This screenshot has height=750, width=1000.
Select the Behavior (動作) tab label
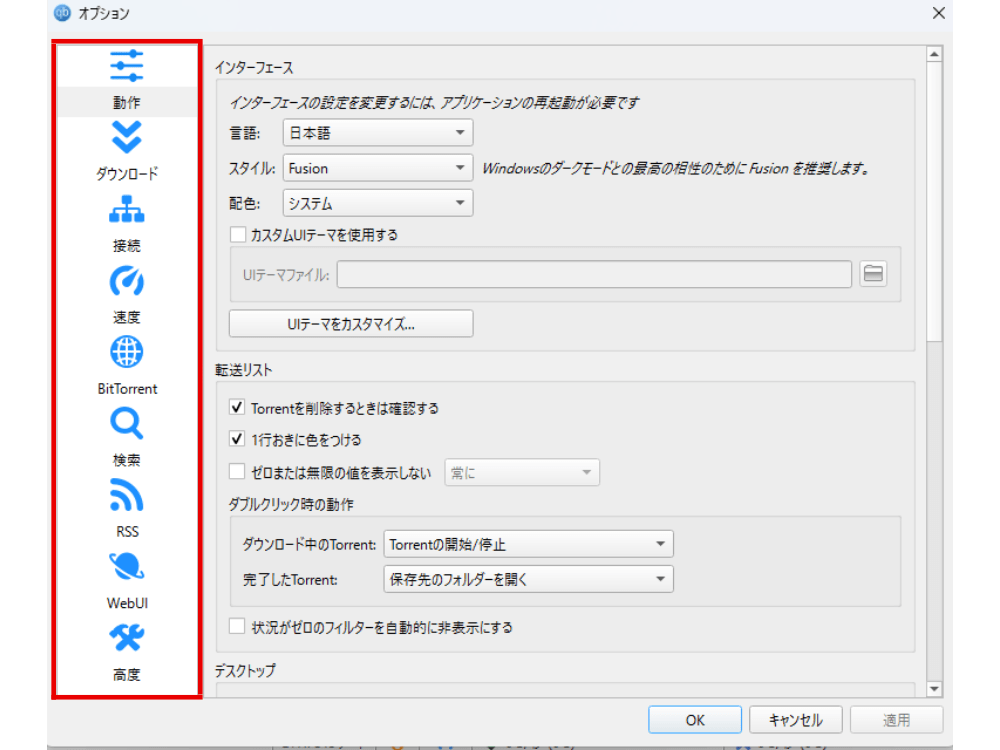(x=127, y=103)
